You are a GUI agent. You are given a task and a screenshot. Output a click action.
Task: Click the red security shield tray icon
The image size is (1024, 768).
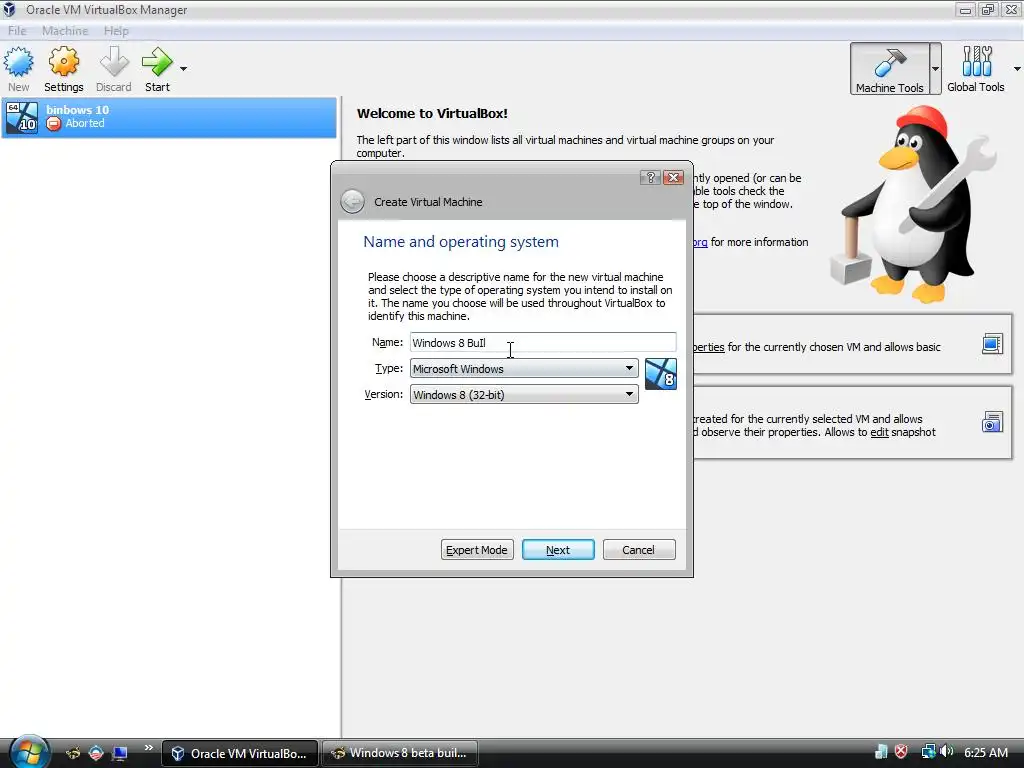pos(901,752)
